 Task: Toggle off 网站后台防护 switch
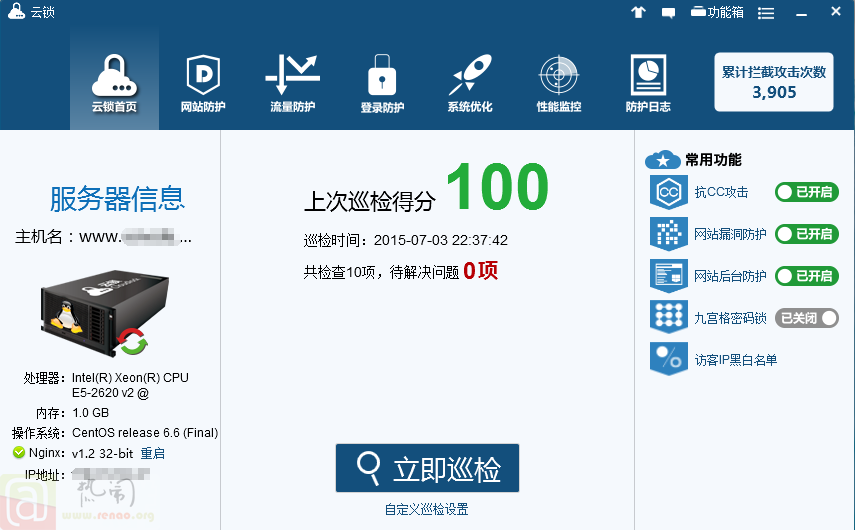806,276
